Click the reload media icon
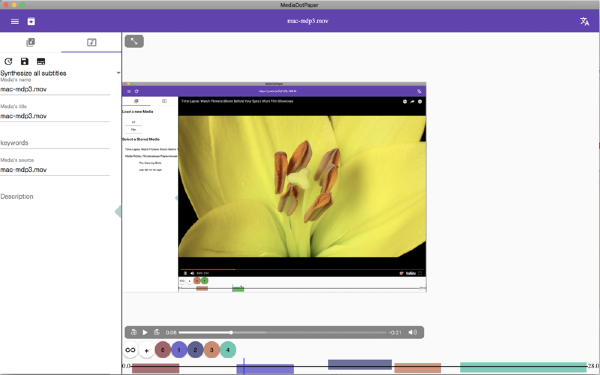Screen dimensions: 600x375 pos(8,61)
